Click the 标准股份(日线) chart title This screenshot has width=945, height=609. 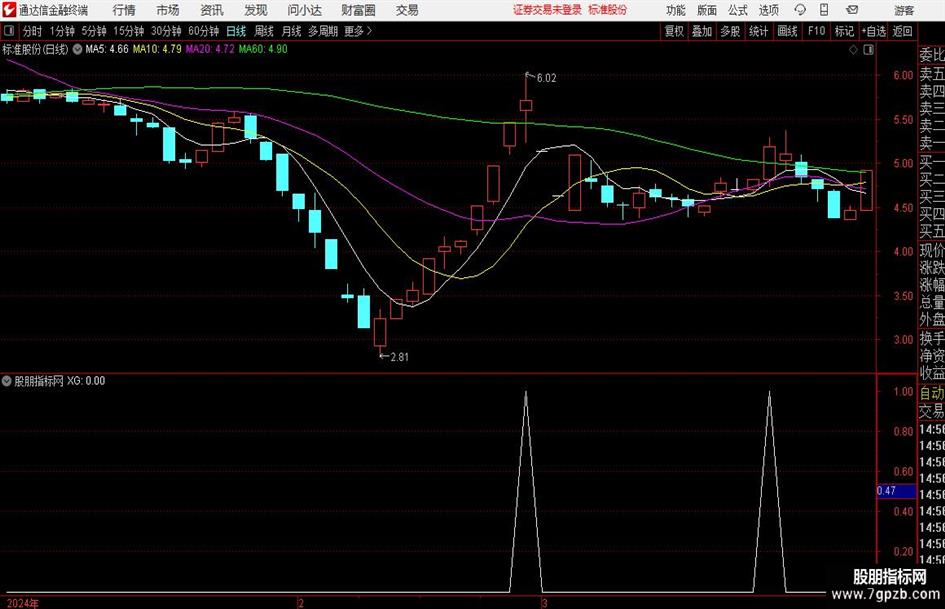[36, 49]
